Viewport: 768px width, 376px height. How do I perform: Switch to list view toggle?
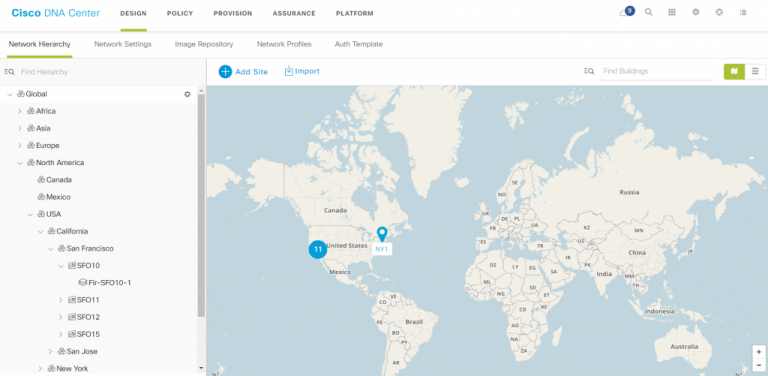click(755, 71)
